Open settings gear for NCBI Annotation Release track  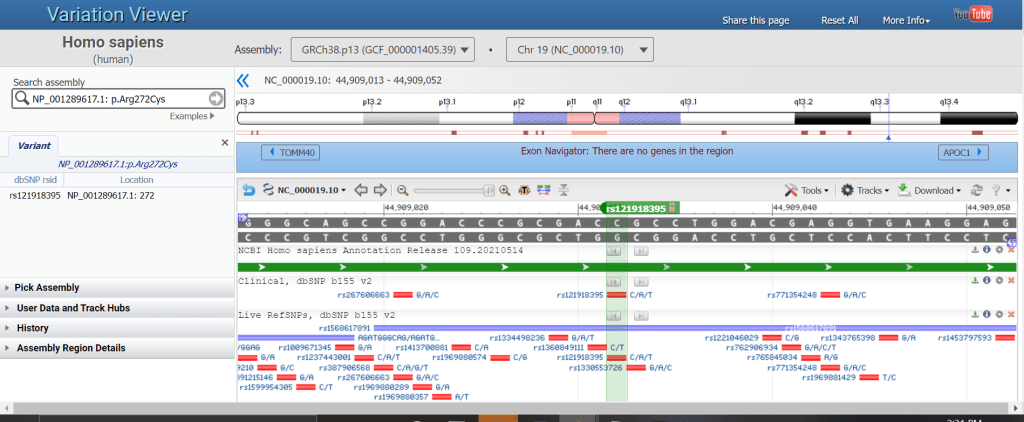click(999, 250)
